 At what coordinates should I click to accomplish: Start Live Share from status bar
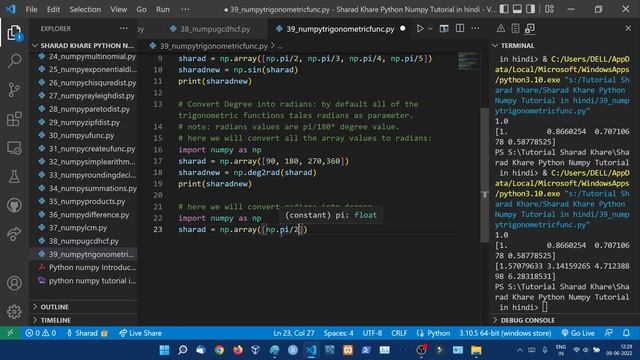(140, 333)
